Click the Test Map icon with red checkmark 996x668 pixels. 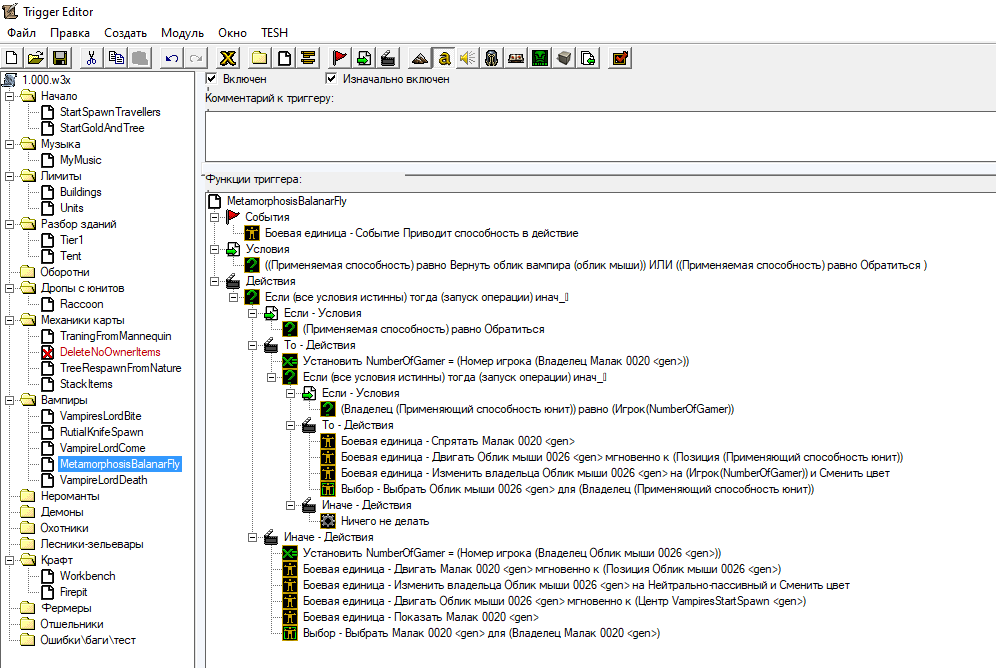click(620, 58)
